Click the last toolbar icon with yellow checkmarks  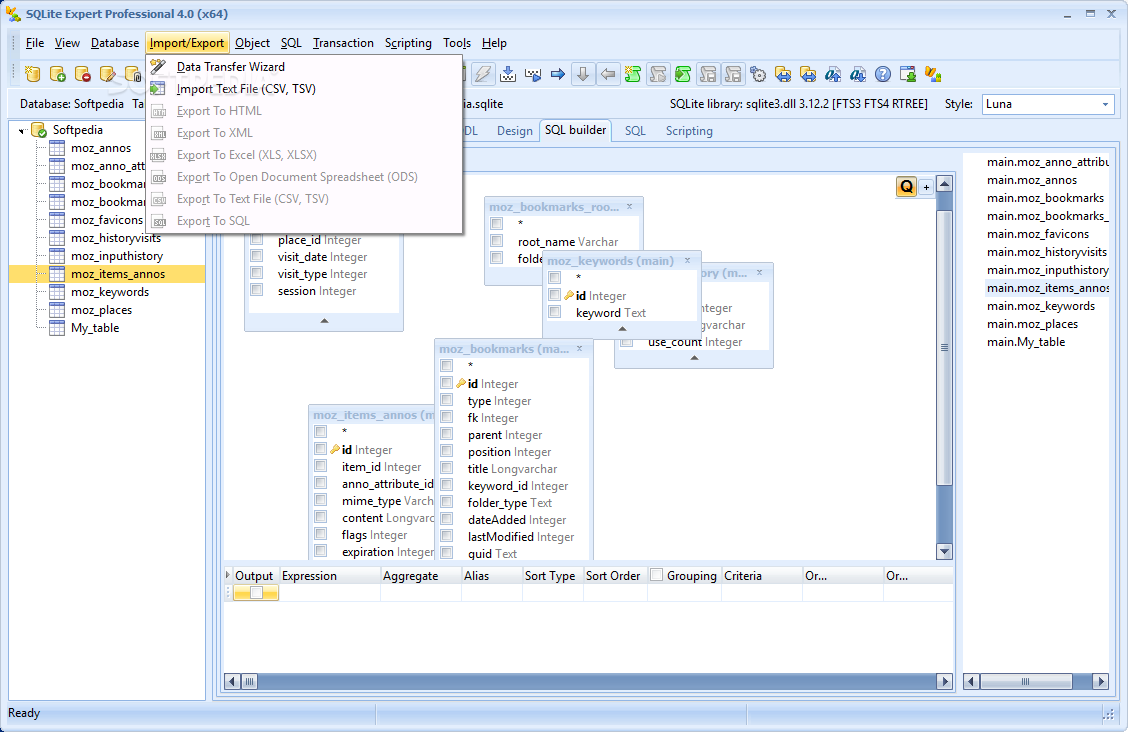pos(933,74)
